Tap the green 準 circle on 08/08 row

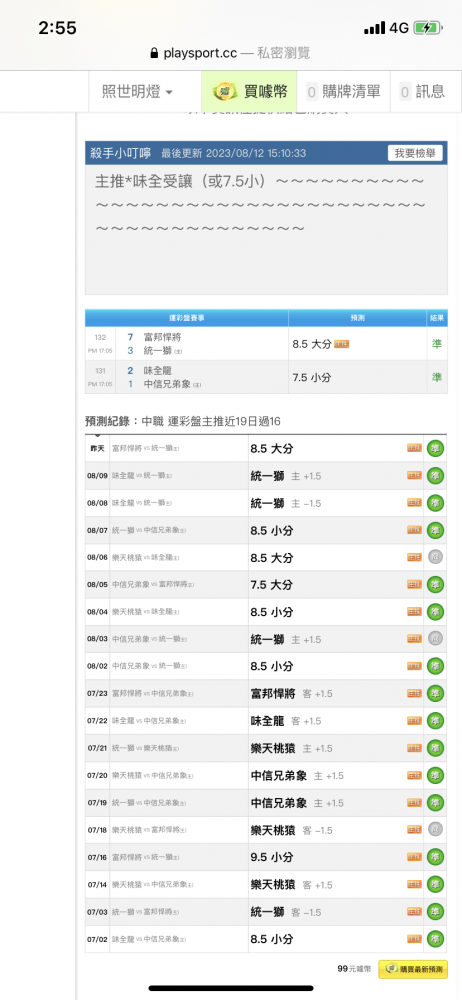tap(436, 503)
